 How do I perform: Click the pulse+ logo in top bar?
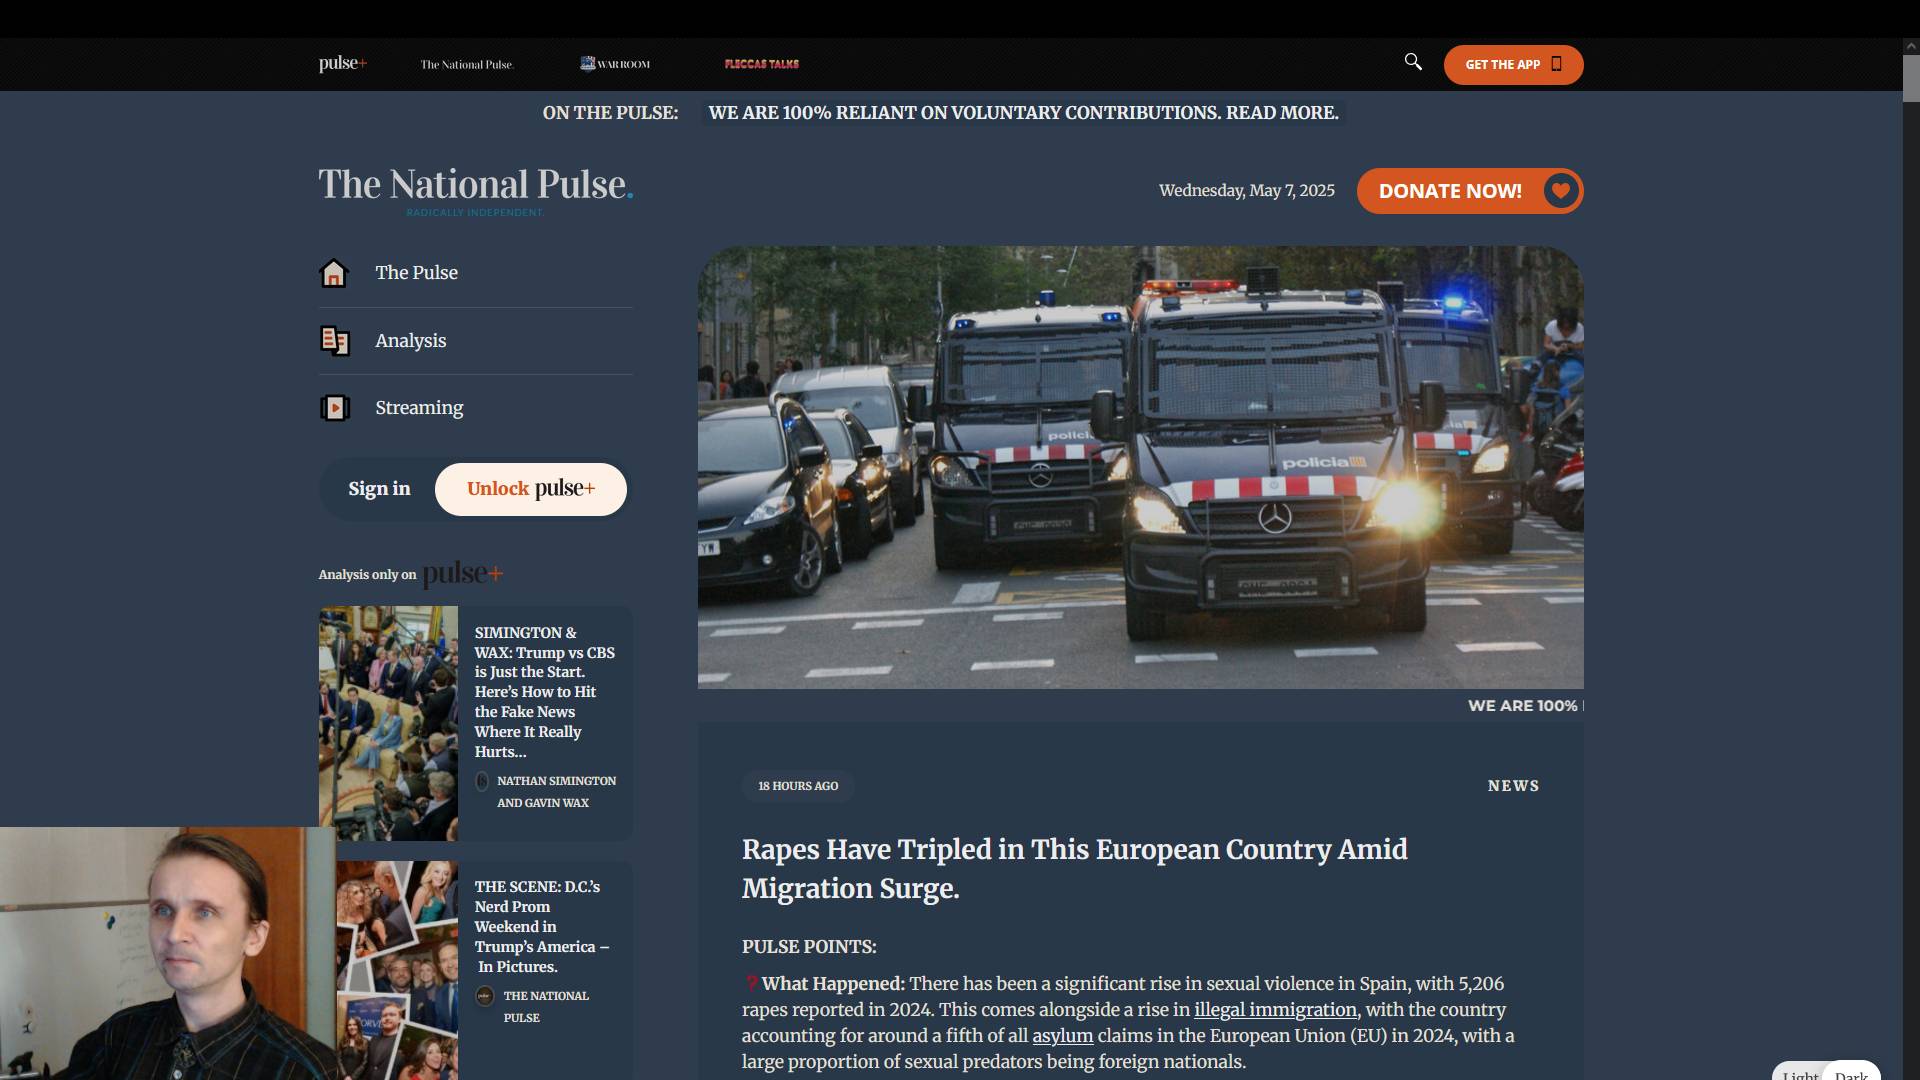click(x=343, y=64)
